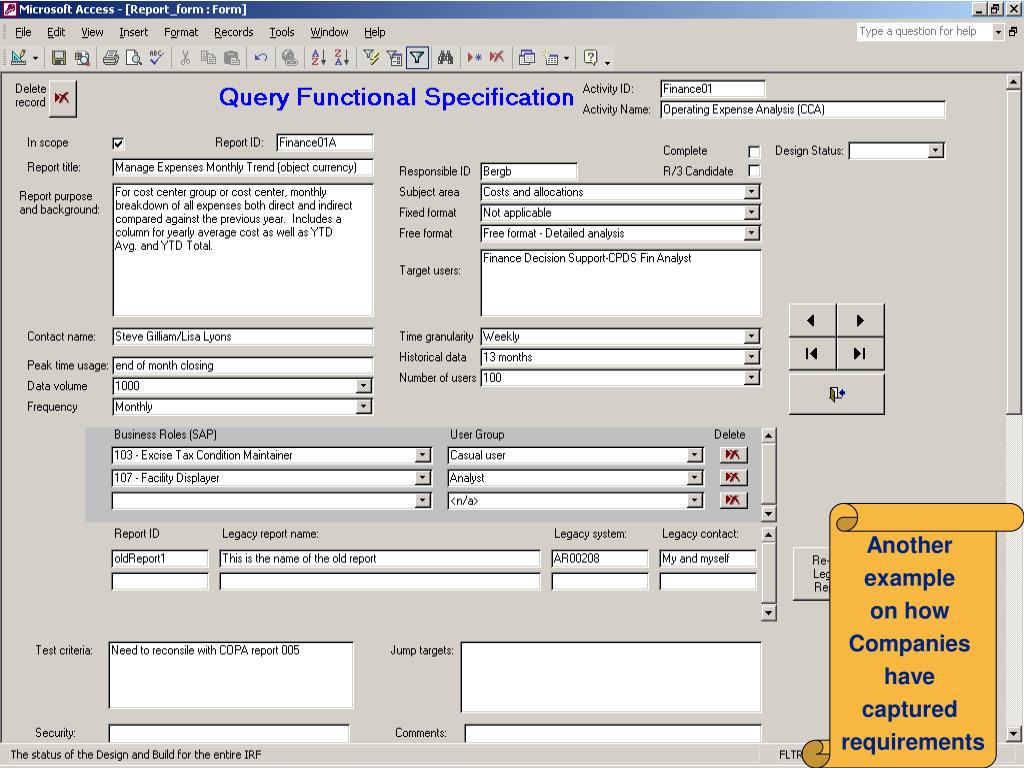1024x768 pixels.
Task: Apply Filter By Selection
Action: (x=371, y=58)
